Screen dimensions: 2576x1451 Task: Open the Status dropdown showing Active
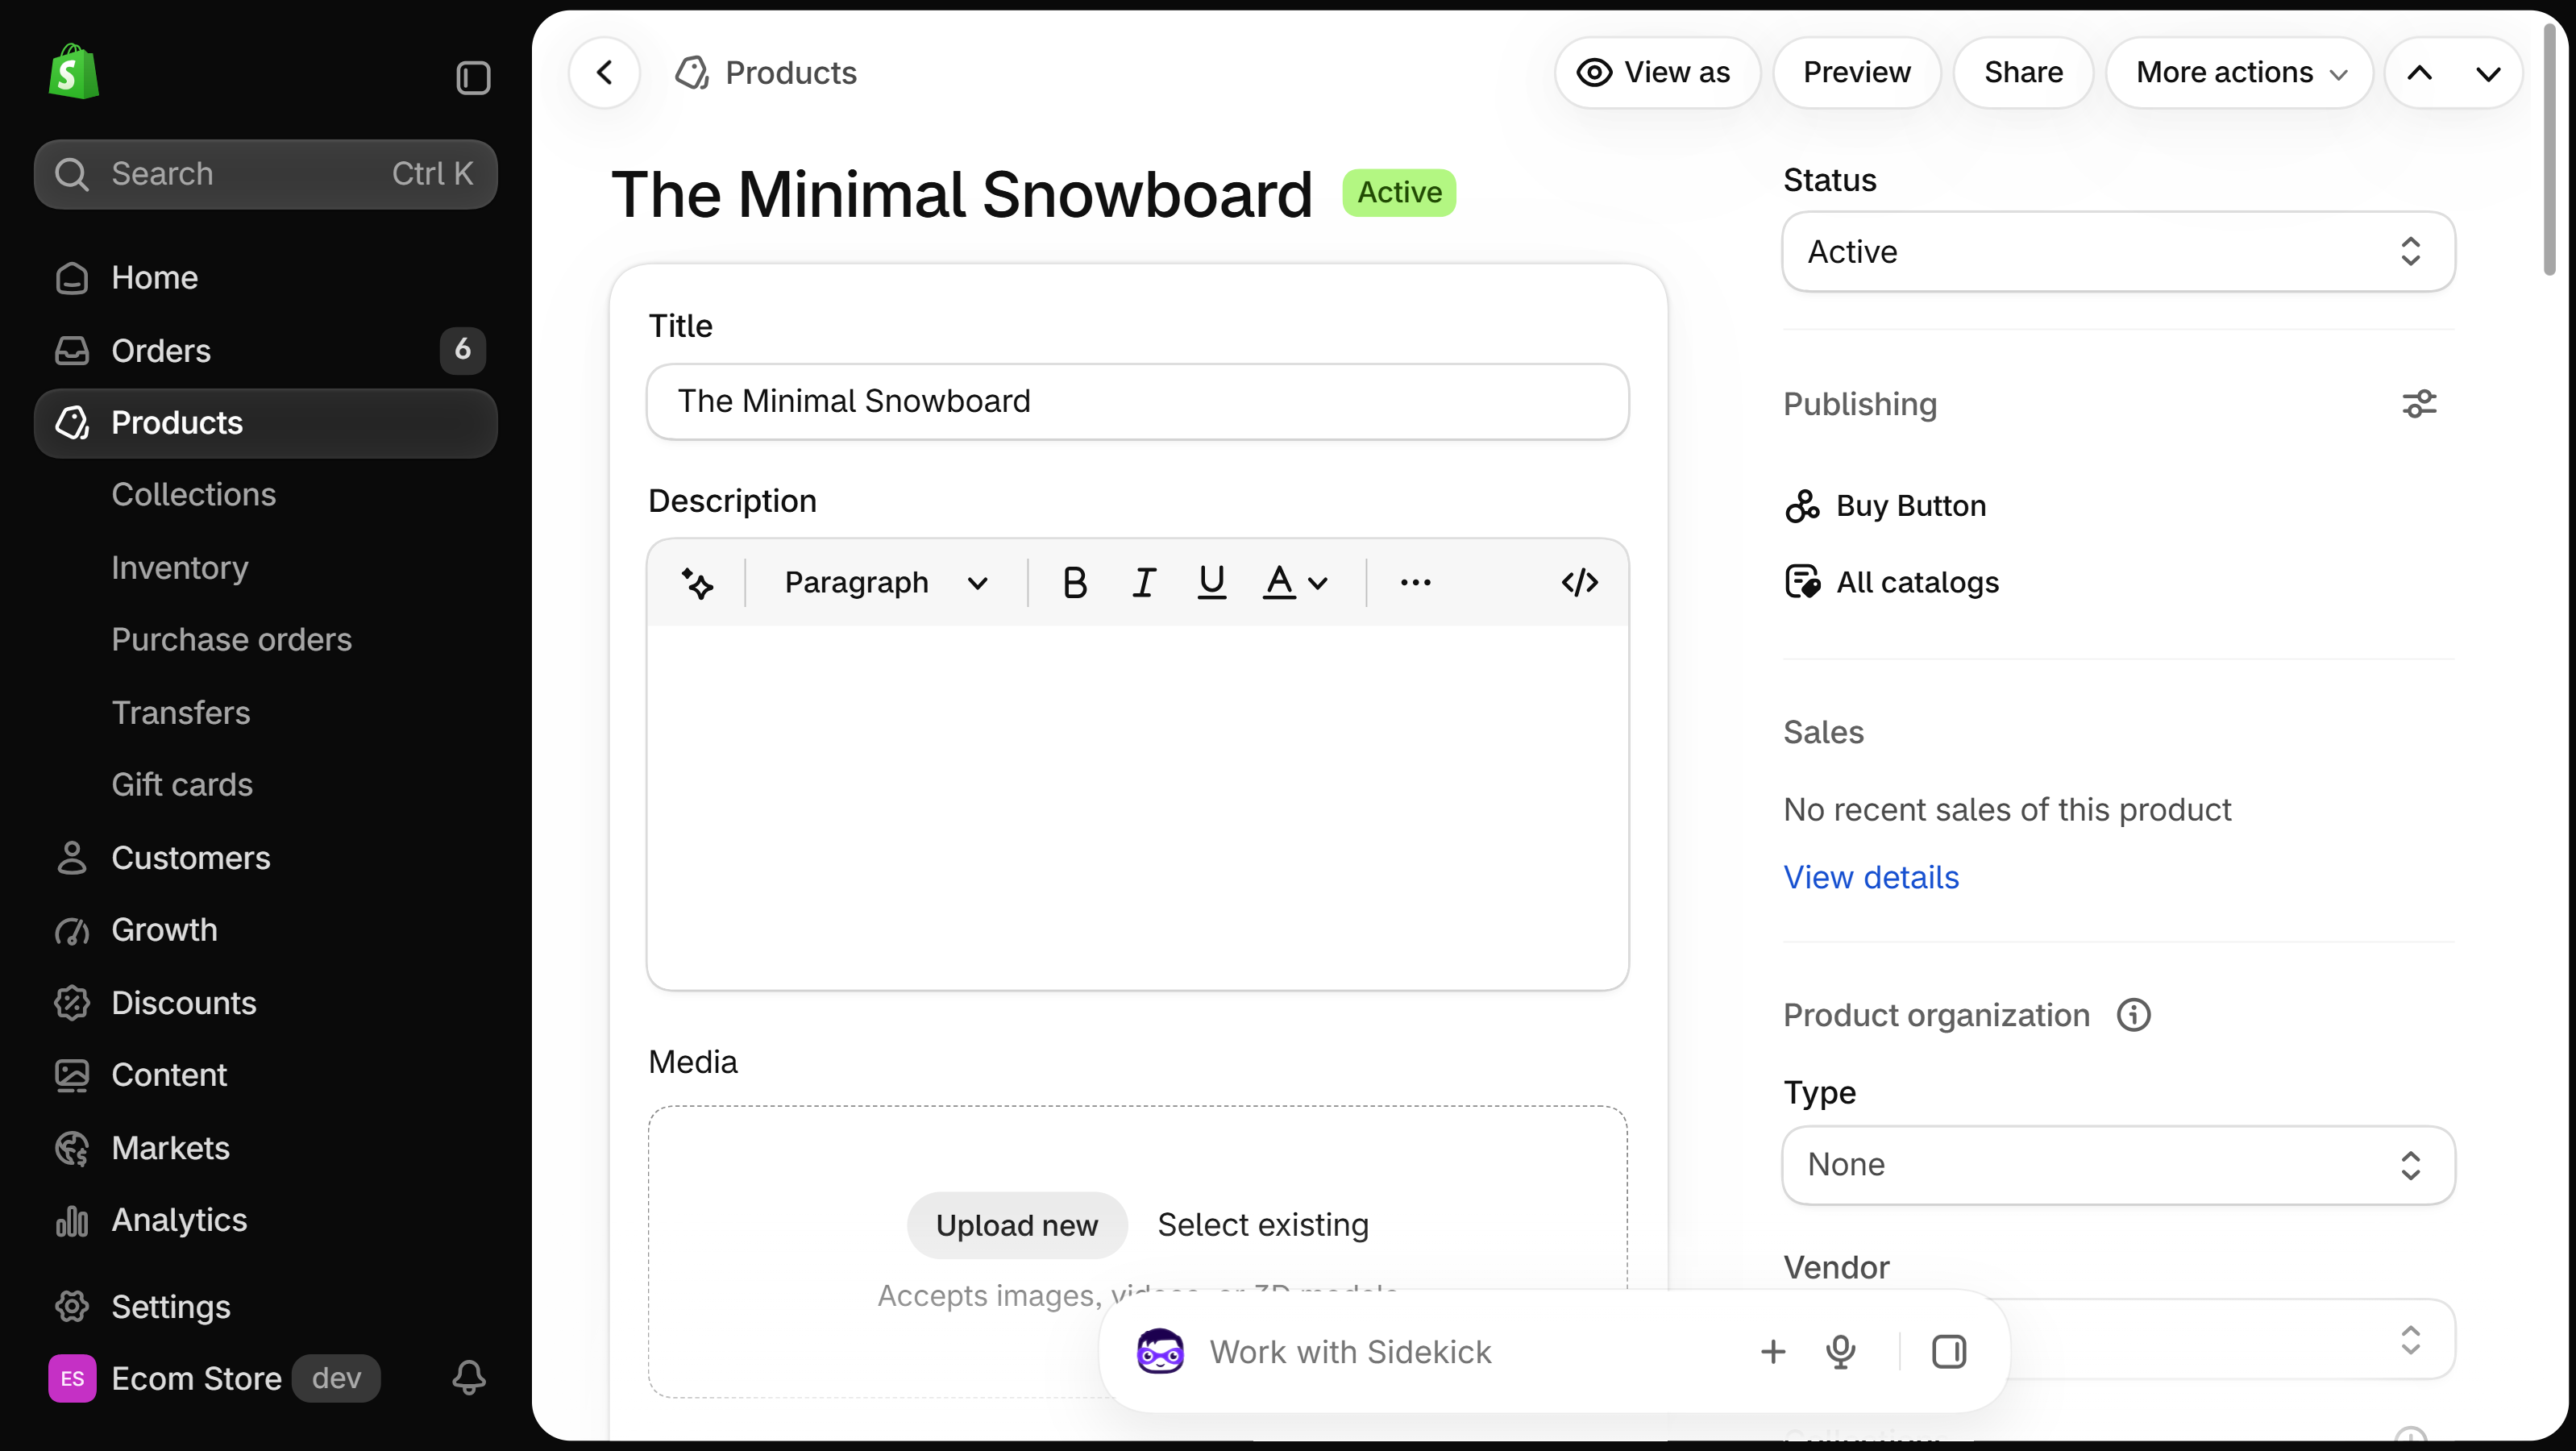(2118, 251)
